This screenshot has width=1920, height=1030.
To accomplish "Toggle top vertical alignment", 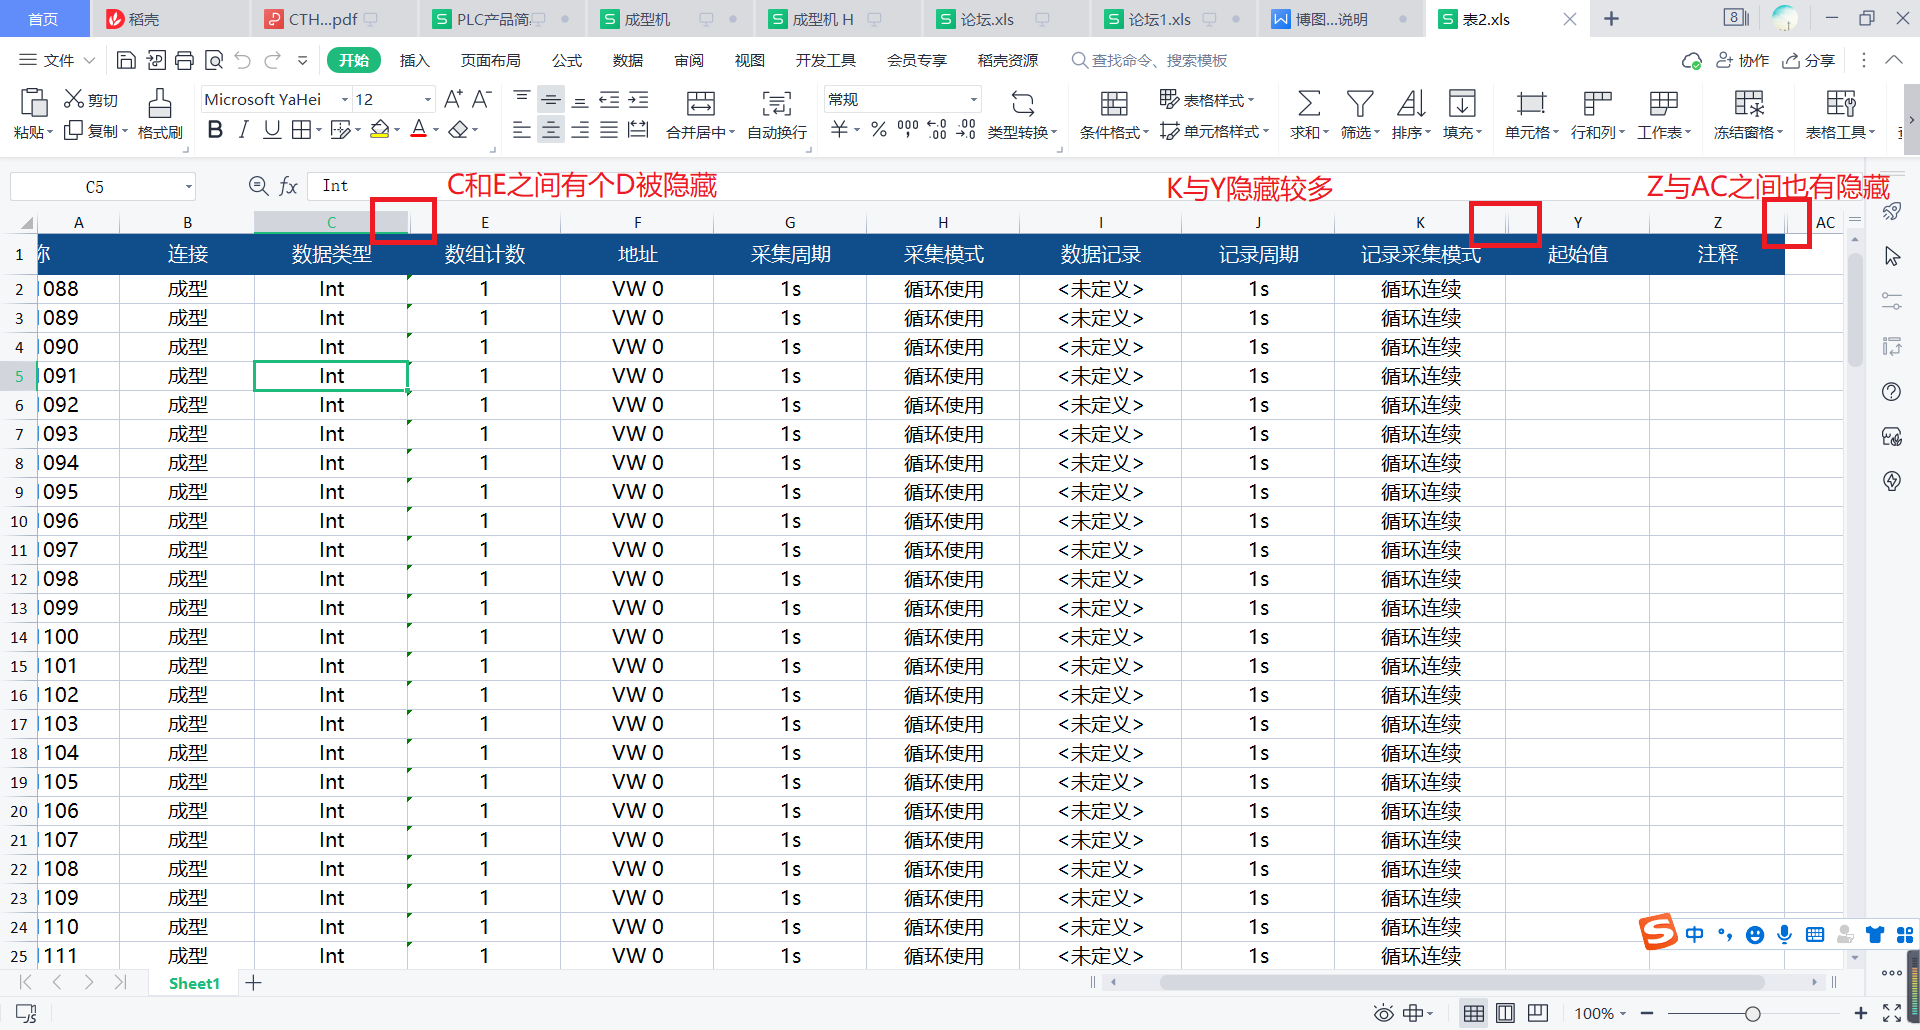I will (x=522, y=99).
